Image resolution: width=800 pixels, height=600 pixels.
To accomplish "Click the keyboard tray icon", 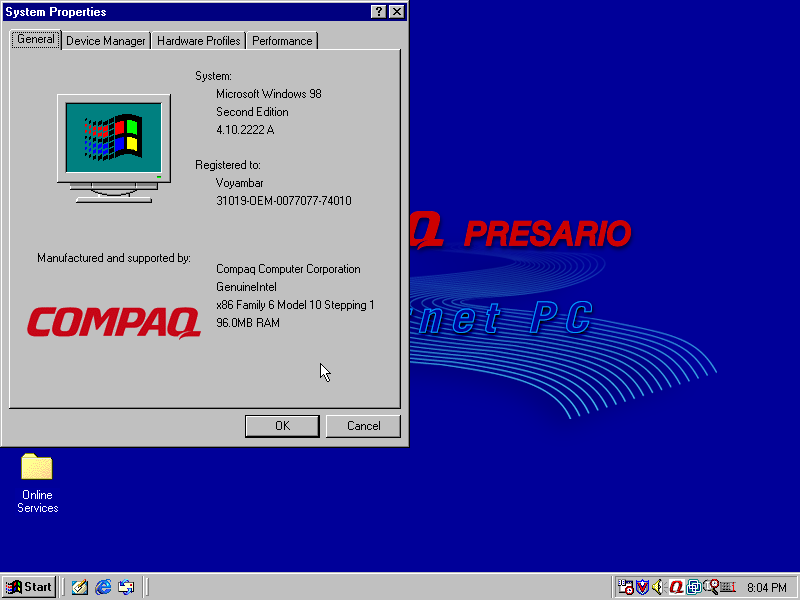I will 728,587.
